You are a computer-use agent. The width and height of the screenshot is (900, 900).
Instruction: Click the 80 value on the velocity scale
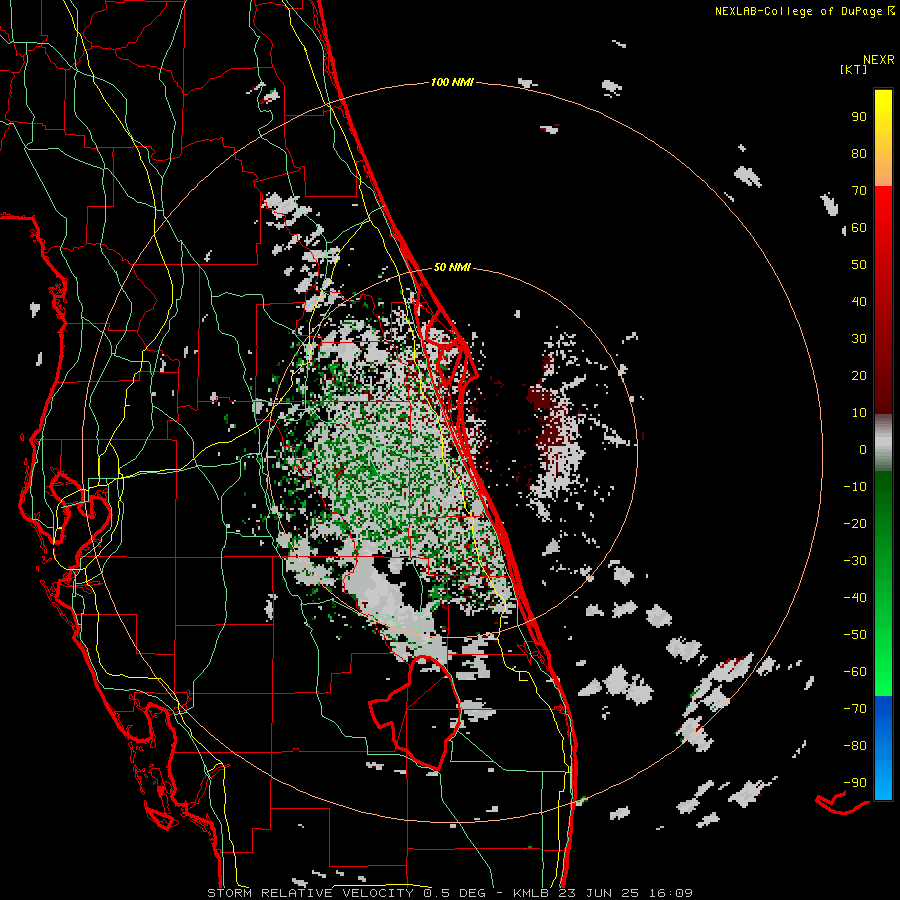point(859,153)
